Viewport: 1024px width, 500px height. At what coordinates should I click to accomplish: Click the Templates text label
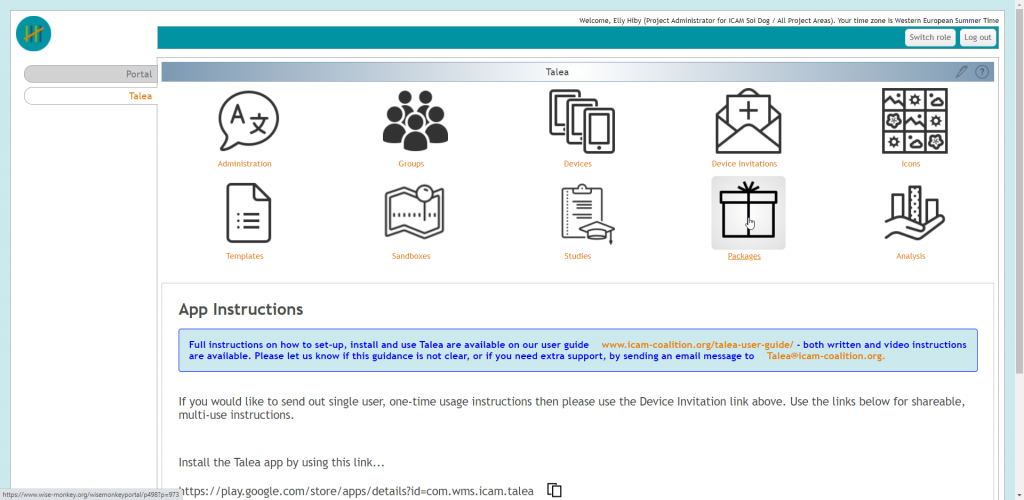[x=244, y=256]
